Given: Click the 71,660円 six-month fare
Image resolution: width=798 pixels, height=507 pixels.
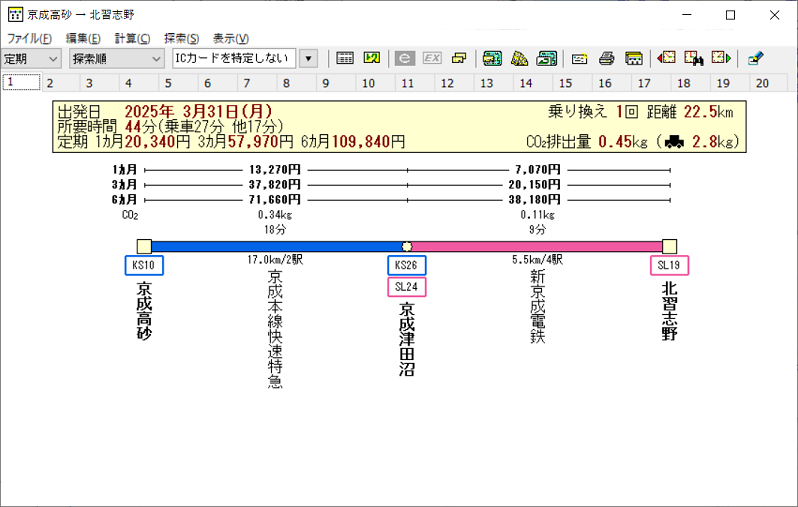Looking at the screenshot, I should click(275, 200).
